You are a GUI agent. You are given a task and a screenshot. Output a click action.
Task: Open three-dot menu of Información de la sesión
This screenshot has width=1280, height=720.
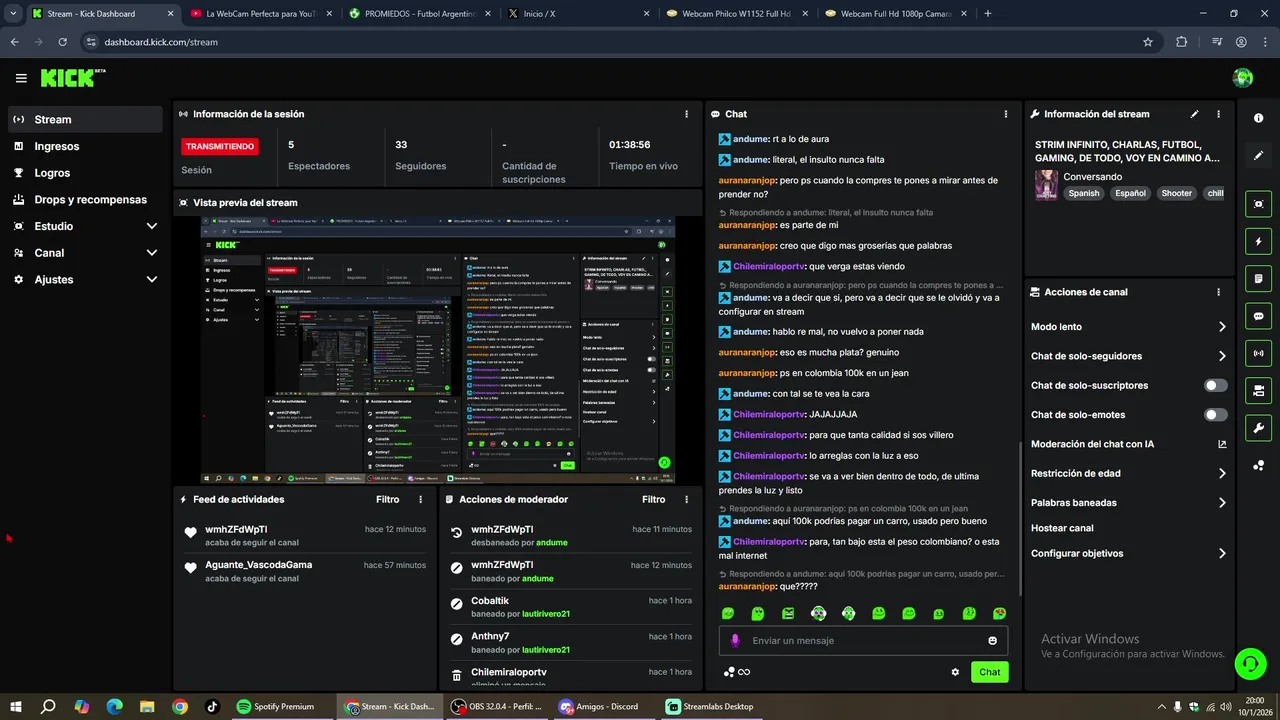[686, 114]
